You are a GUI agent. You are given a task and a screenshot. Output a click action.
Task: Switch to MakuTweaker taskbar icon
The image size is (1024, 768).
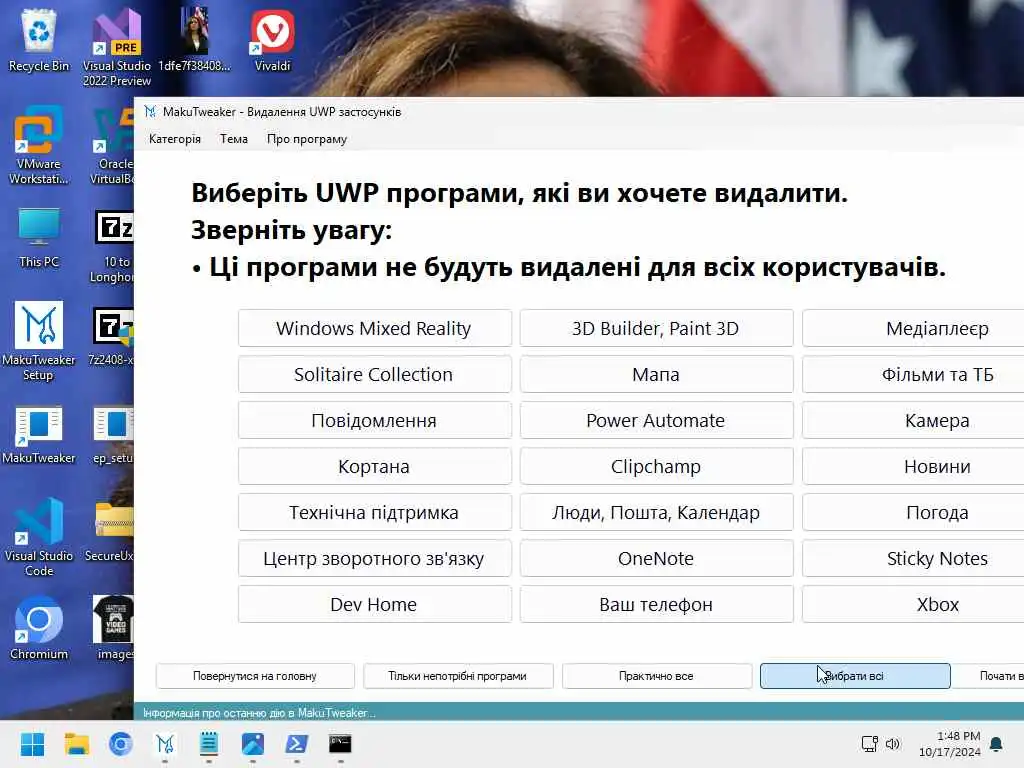tap(165, 744)
